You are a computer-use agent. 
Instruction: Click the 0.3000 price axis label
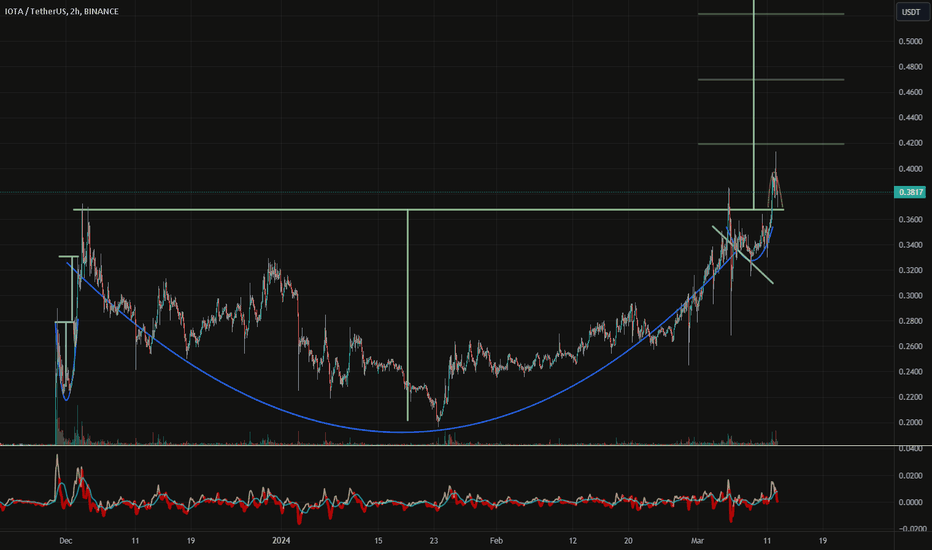(x=911, y=296)
